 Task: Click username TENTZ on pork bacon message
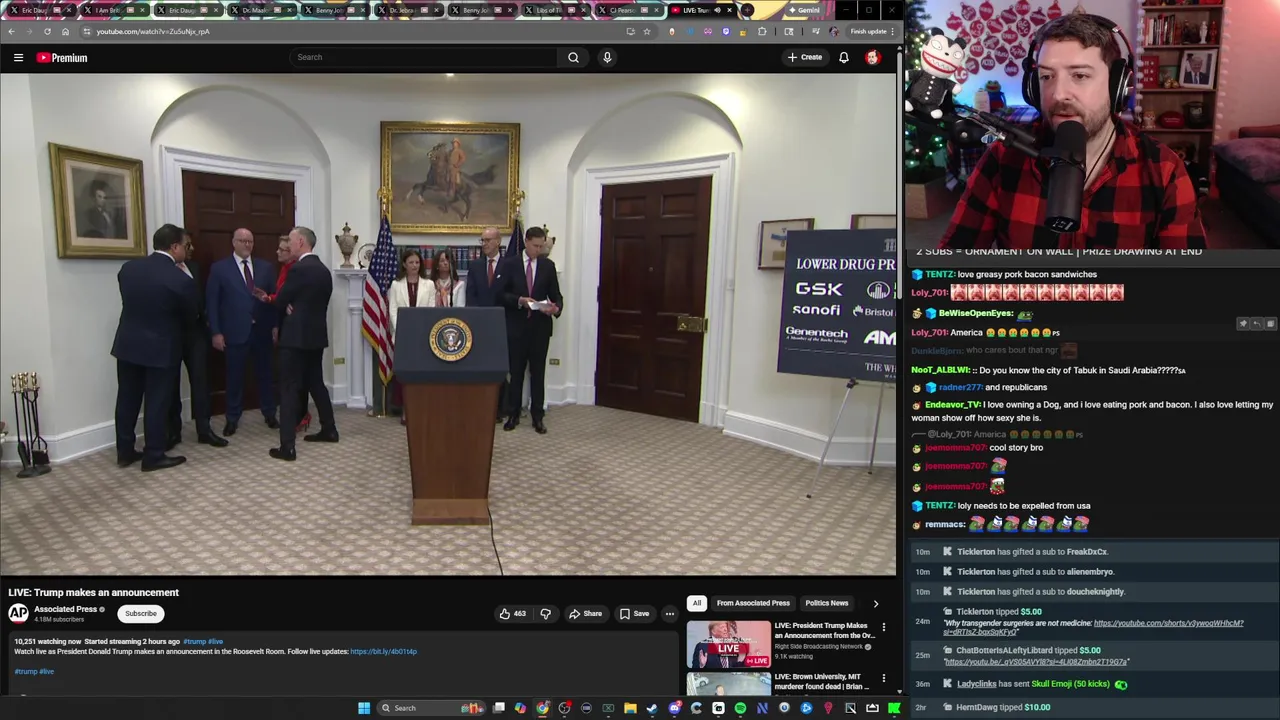tap(939, 275)
